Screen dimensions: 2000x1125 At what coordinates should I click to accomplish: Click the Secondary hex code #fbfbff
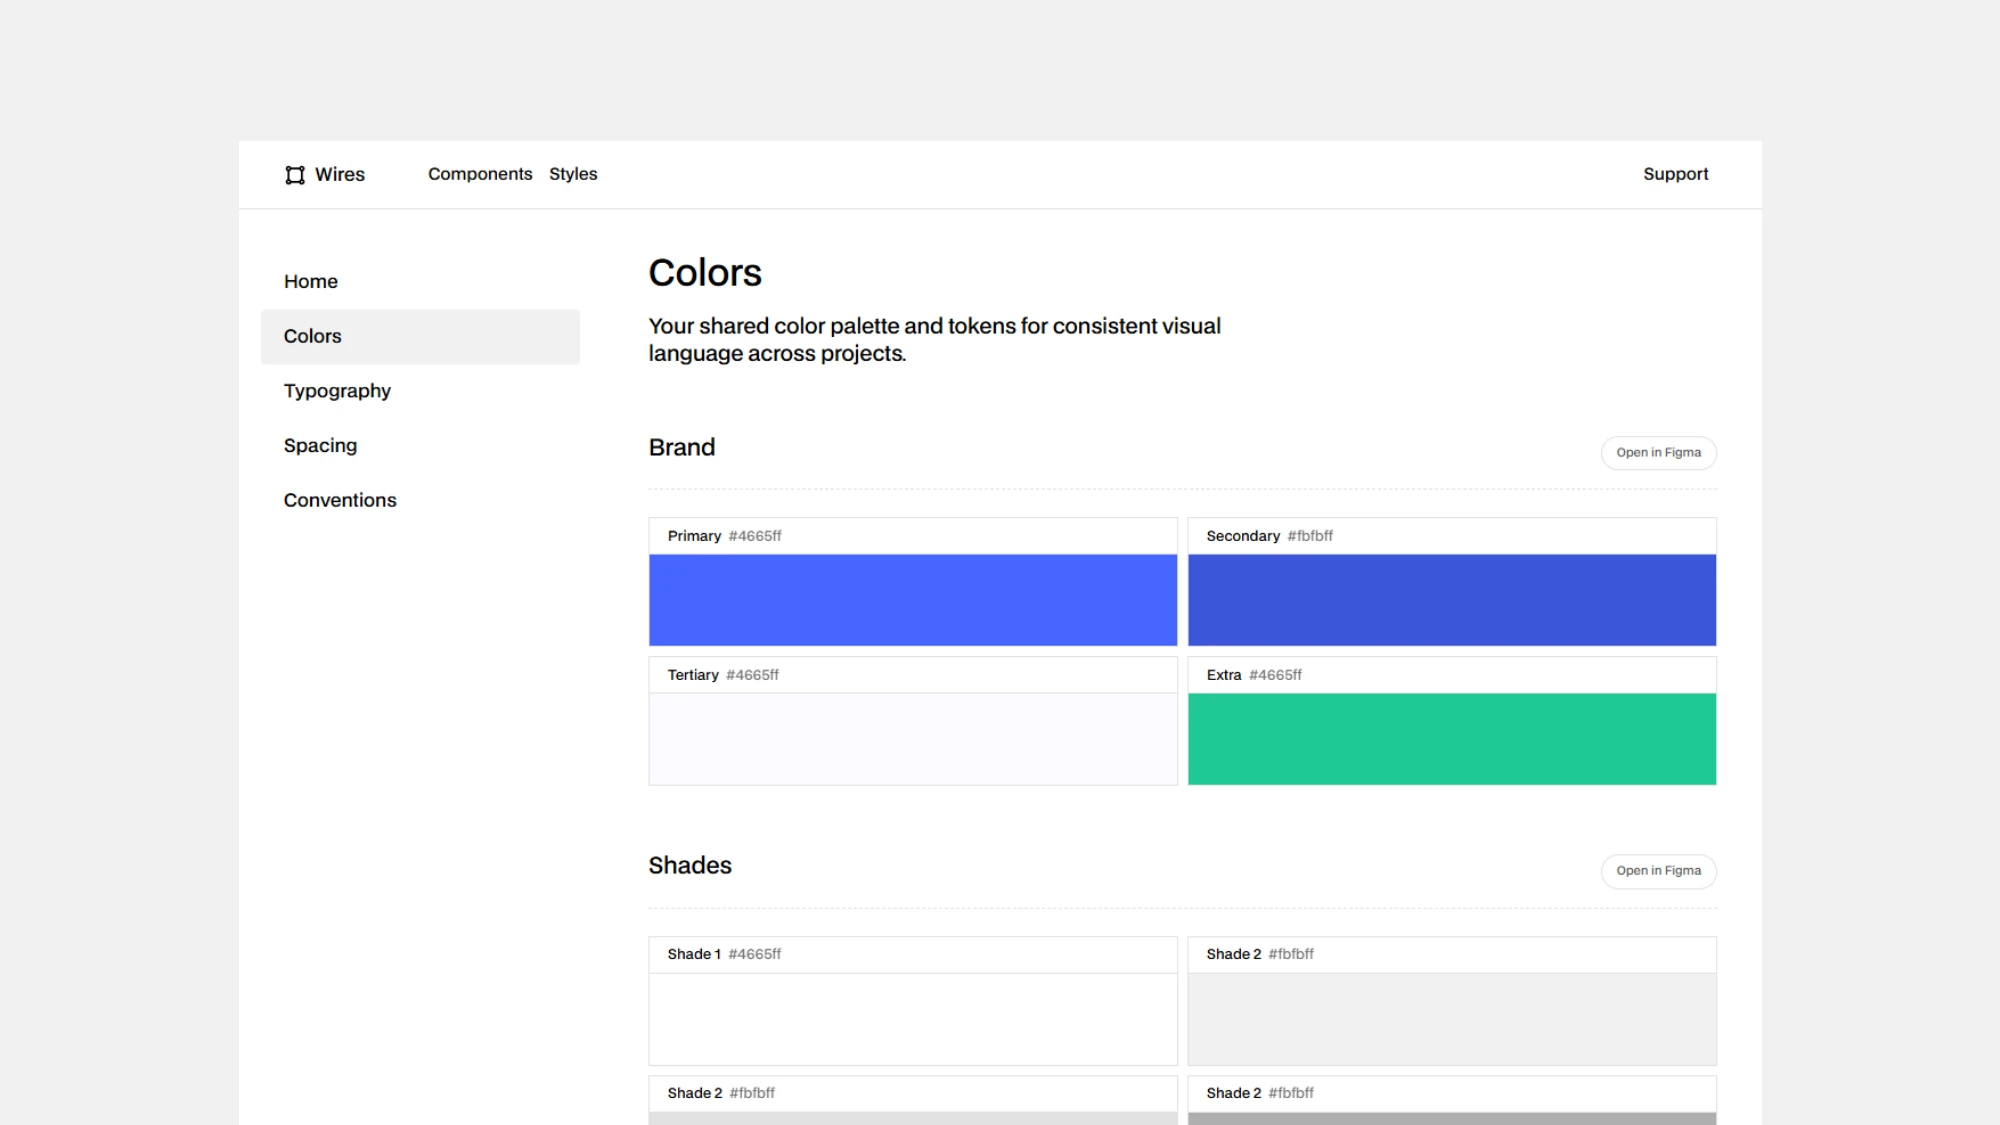[x=1312, y=535]
